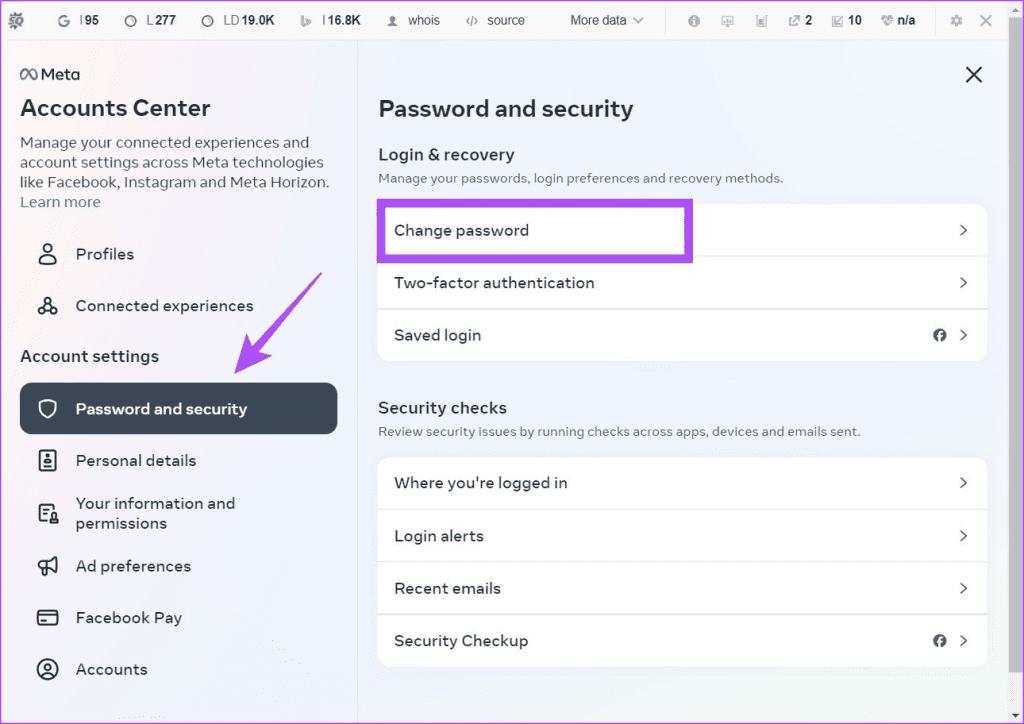
Task: Click the Facebook icon on the Saved login row
Action: click(x=939, y=335)
